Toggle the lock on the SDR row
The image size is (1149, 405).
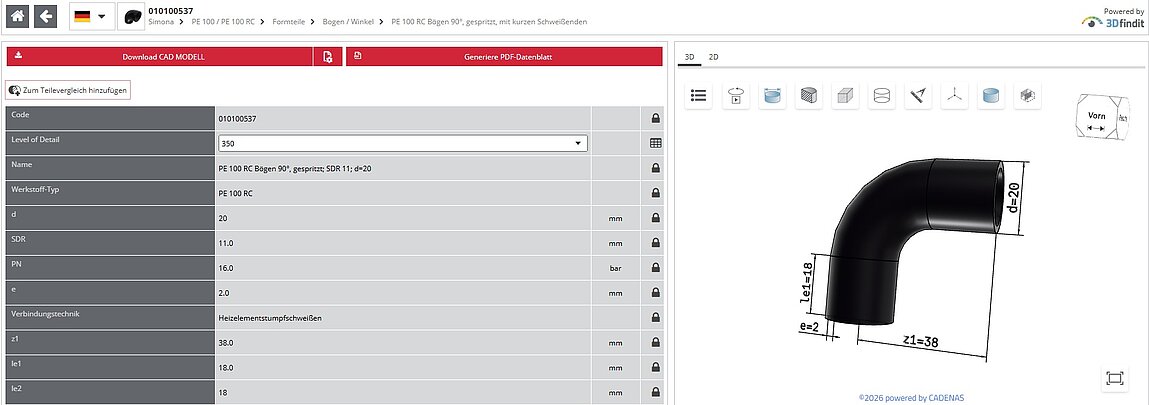pos(655,242)
